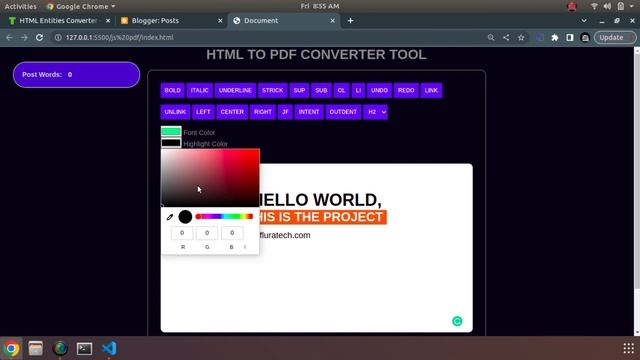
Task: Click the LINK button
Action: 431,90
